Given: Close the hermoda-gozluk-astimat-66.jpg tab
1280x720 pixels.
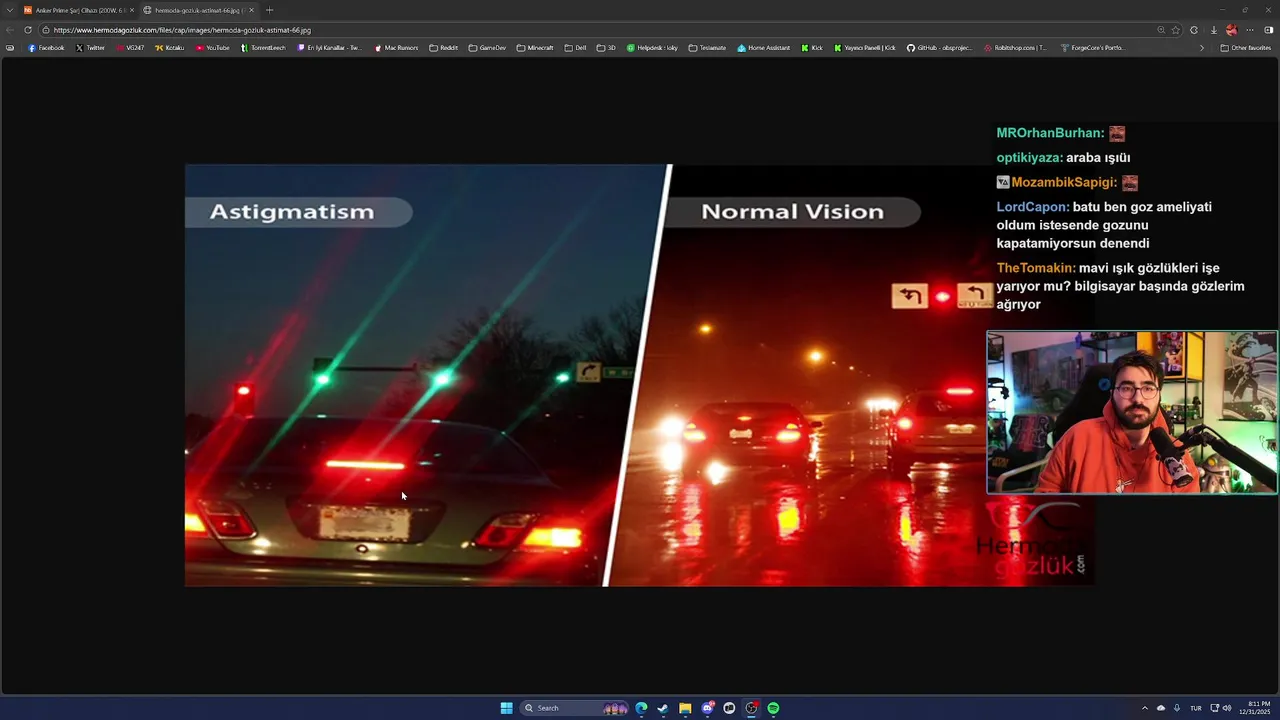Looking at the screenshot, I should click(x=251, y=10).
